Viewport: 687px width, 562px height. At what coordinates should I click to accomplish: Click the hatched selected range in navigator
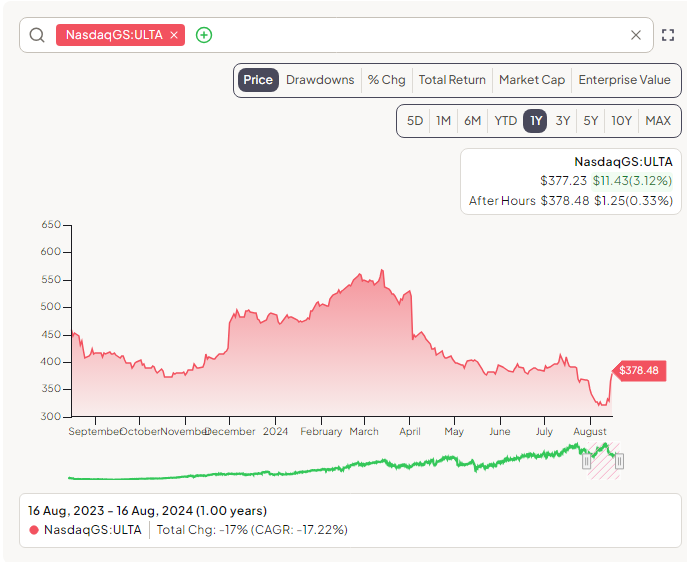(x=603, y=461)
